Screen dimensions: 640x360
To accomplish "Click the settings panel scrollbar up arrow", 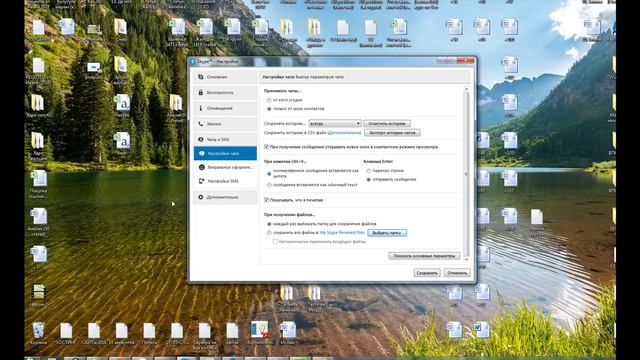I will coord(467,89).
